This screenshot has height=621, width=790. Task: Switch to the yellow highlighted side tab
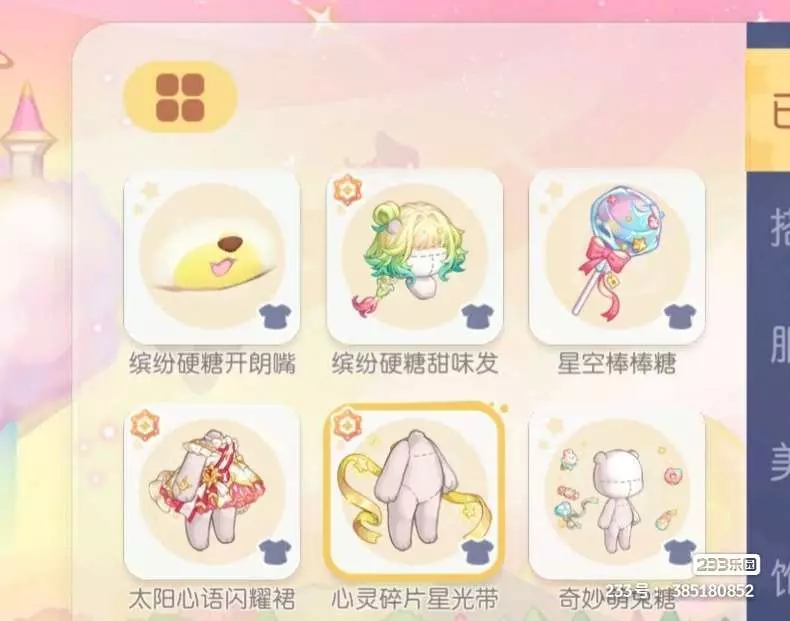pyautogui.click(x=768, y=111)
